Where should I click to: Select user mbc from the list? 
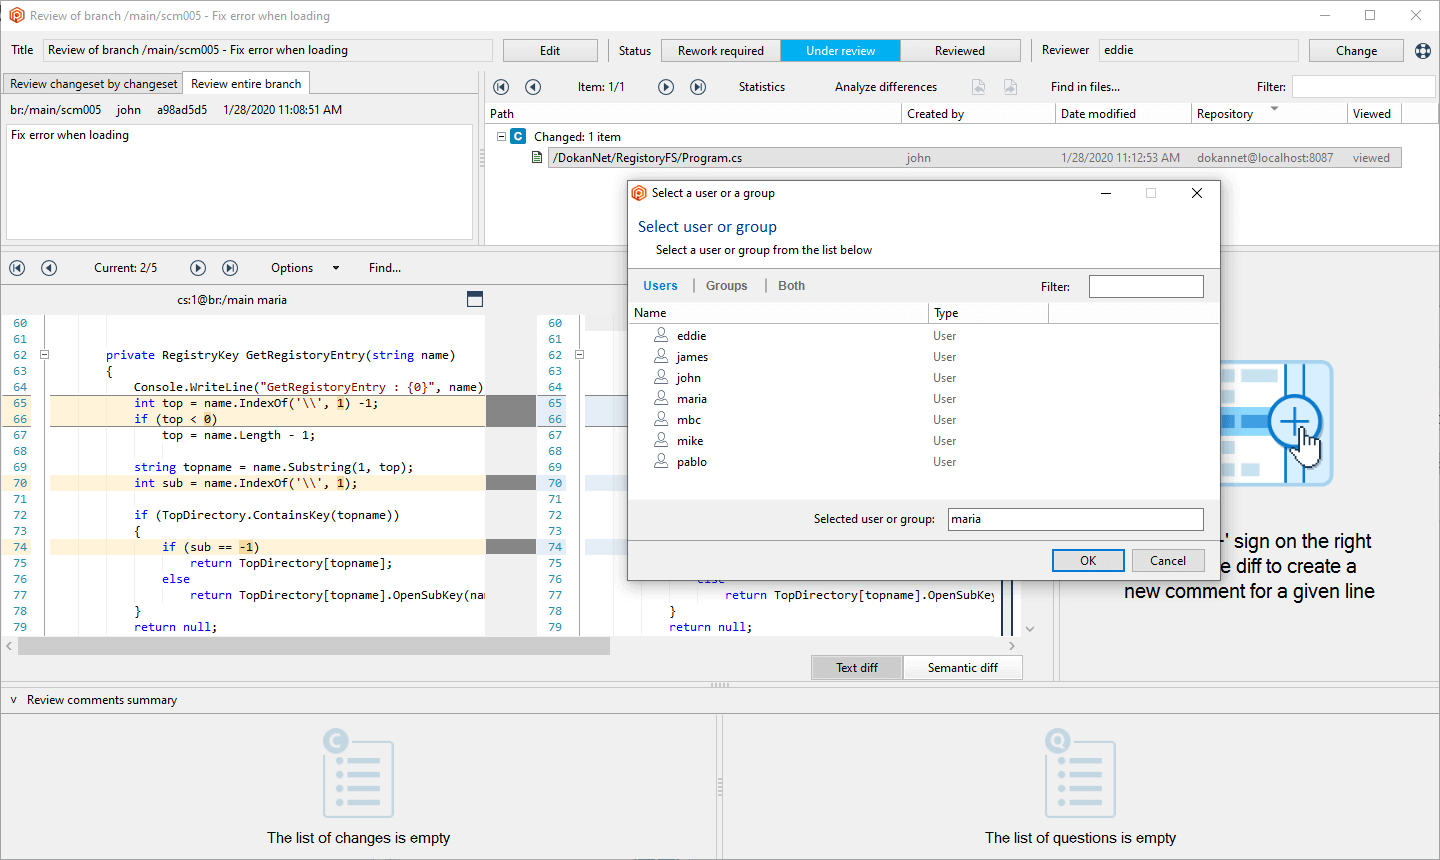tap(689, 420)
